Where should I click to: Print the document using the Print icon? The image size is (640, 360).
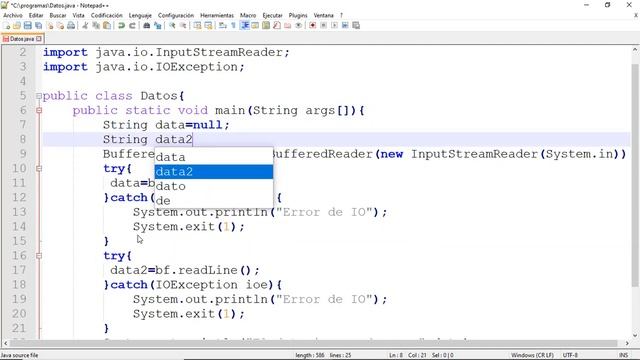[71, 25]
